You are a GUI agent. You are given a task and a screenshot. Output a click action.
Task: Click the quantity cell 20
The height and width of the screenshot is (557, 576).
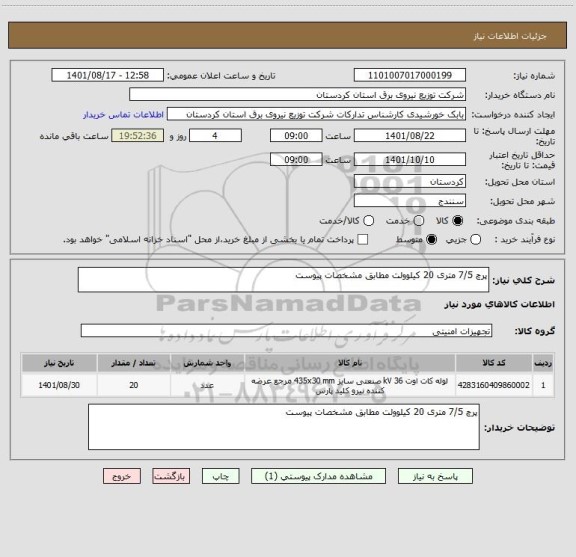pyautogui.click(x=134, y=385)
